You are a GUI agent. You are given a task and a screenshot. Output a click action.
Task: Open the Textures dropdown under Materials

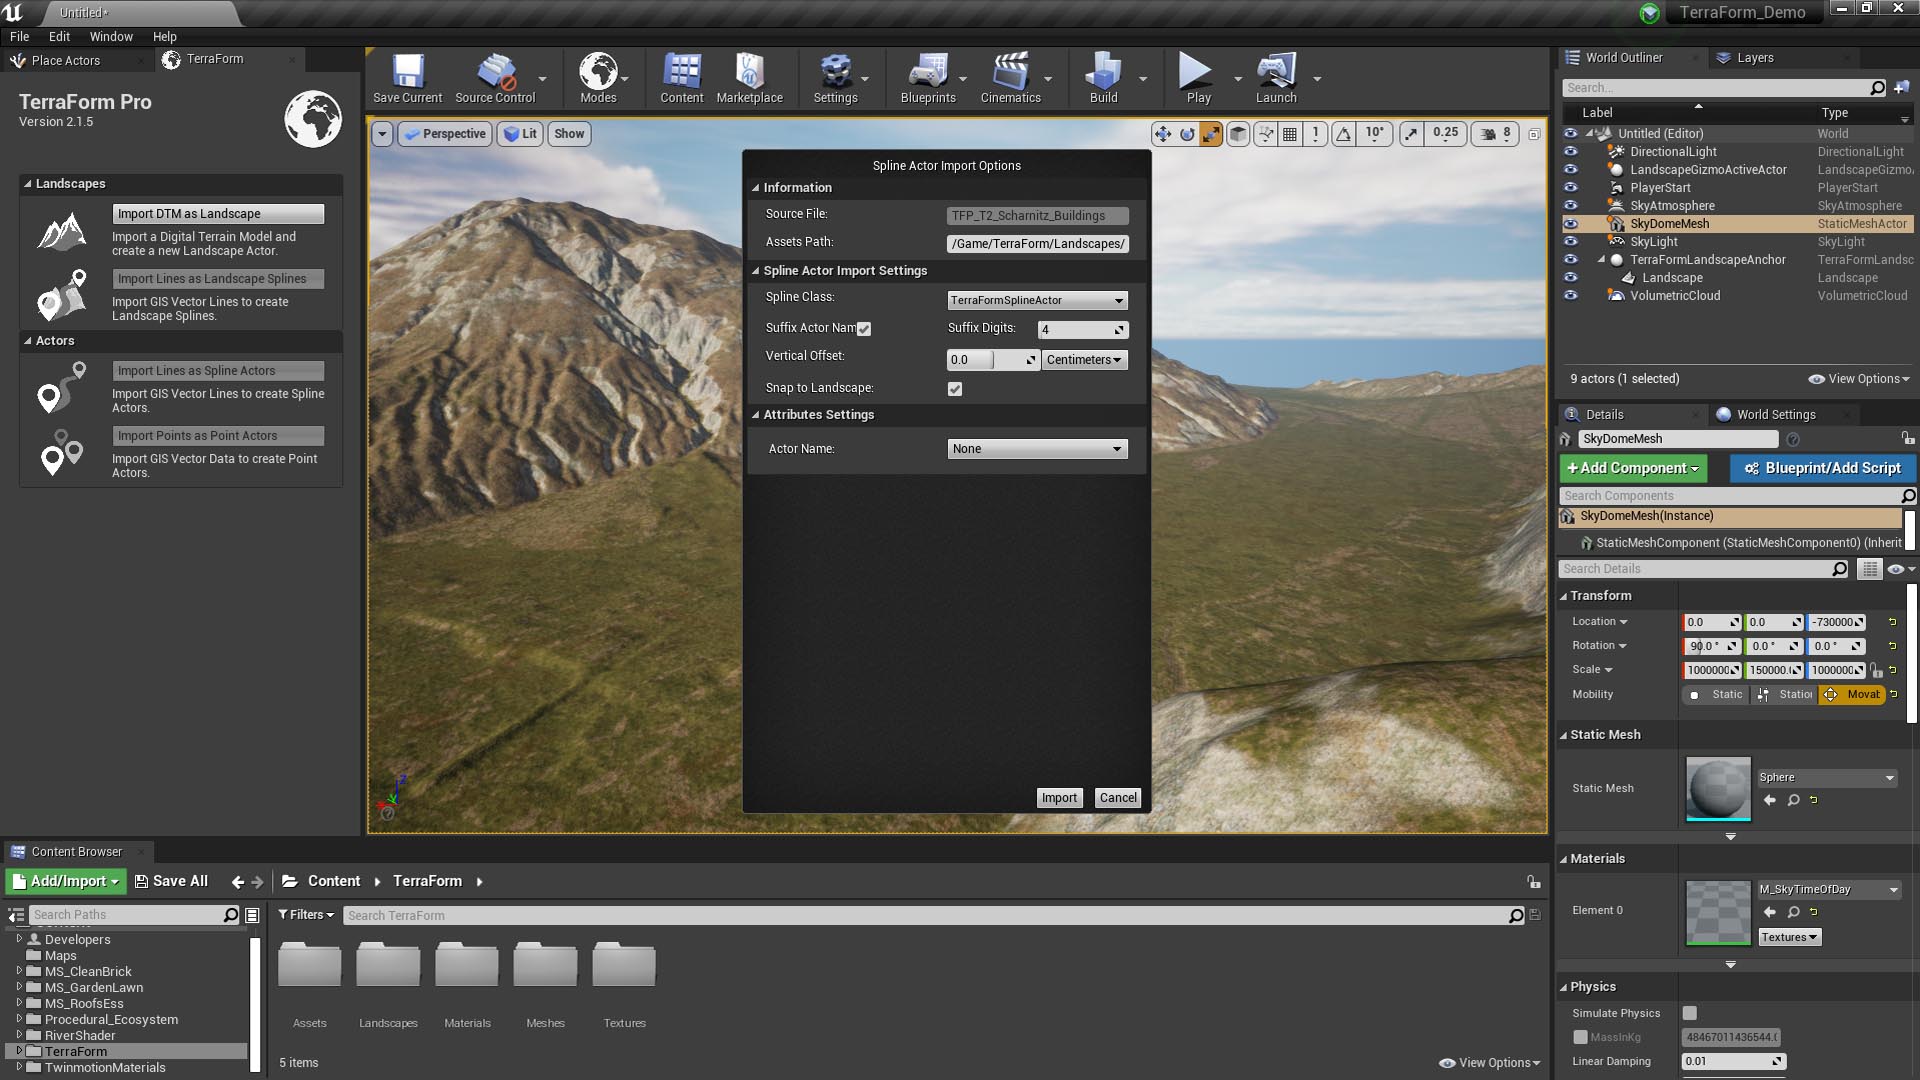[x=1790, y=937]
